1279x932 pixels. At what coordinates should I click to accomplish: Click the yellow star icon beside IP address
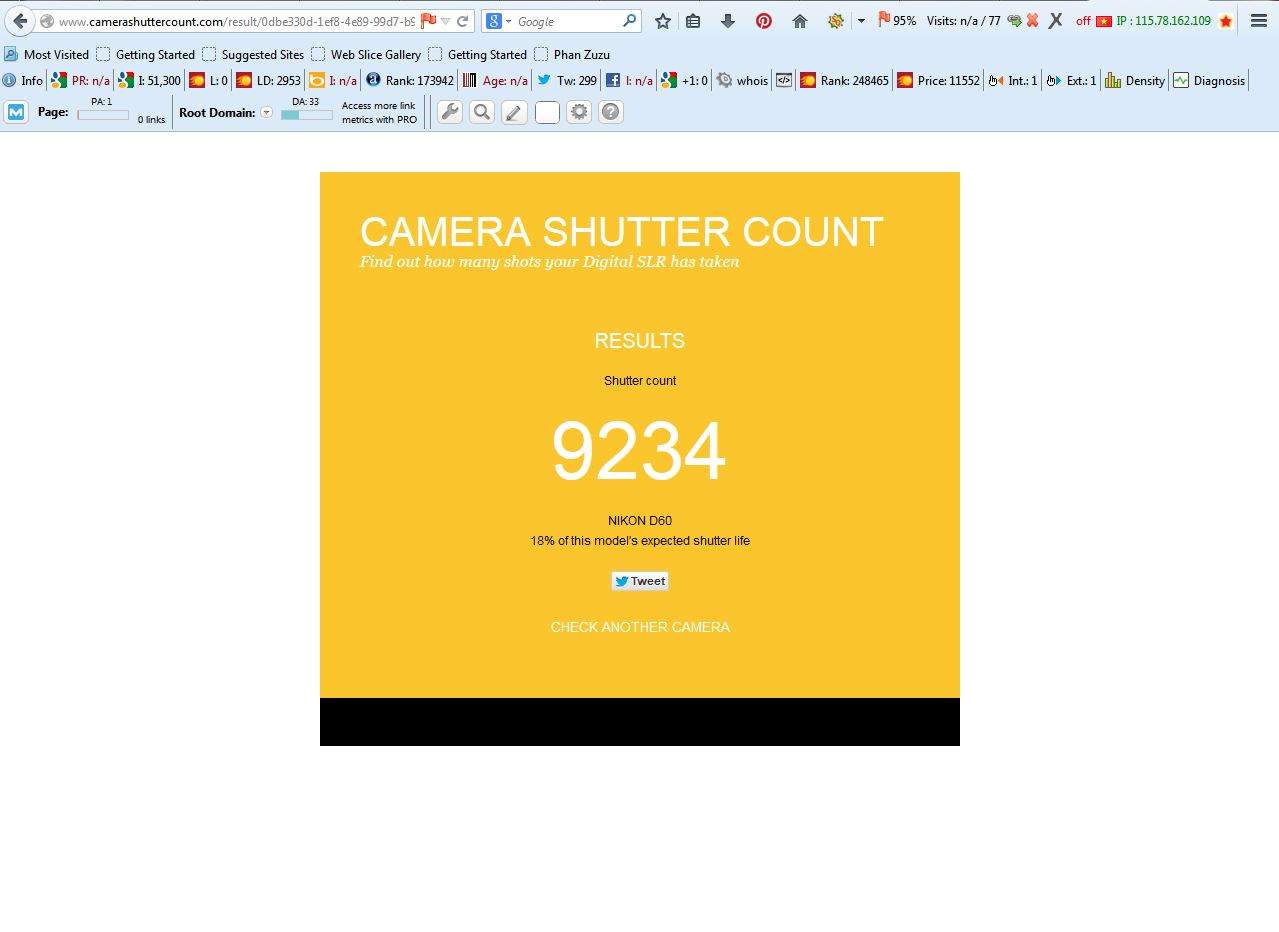pos(1226,21)
